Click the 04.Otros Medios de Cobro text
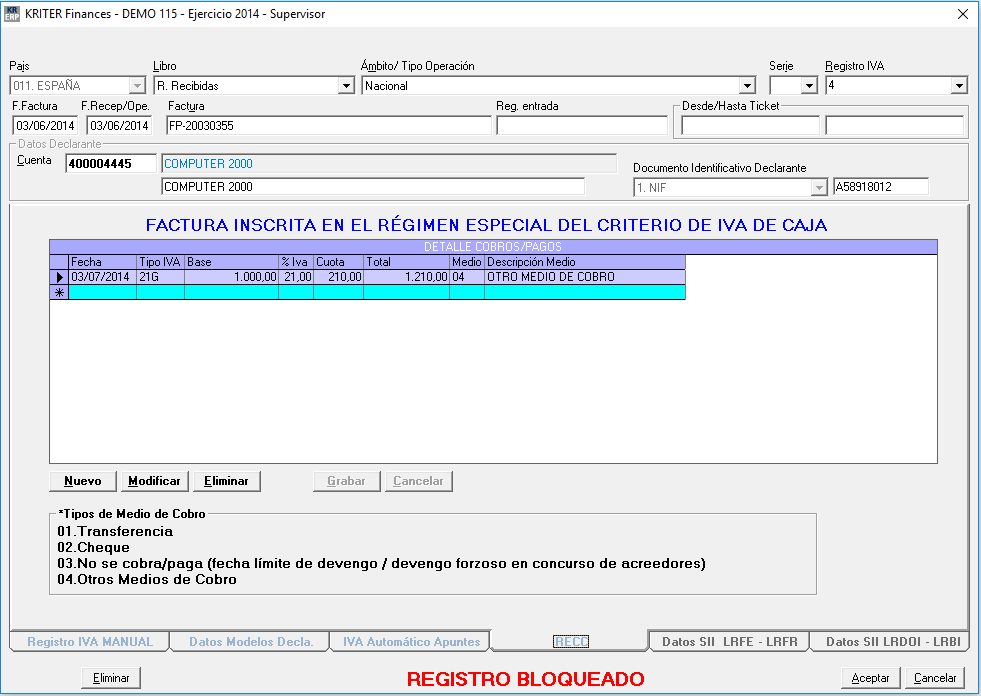The height and width of the screenshot is (696, 981). point(147,580)
